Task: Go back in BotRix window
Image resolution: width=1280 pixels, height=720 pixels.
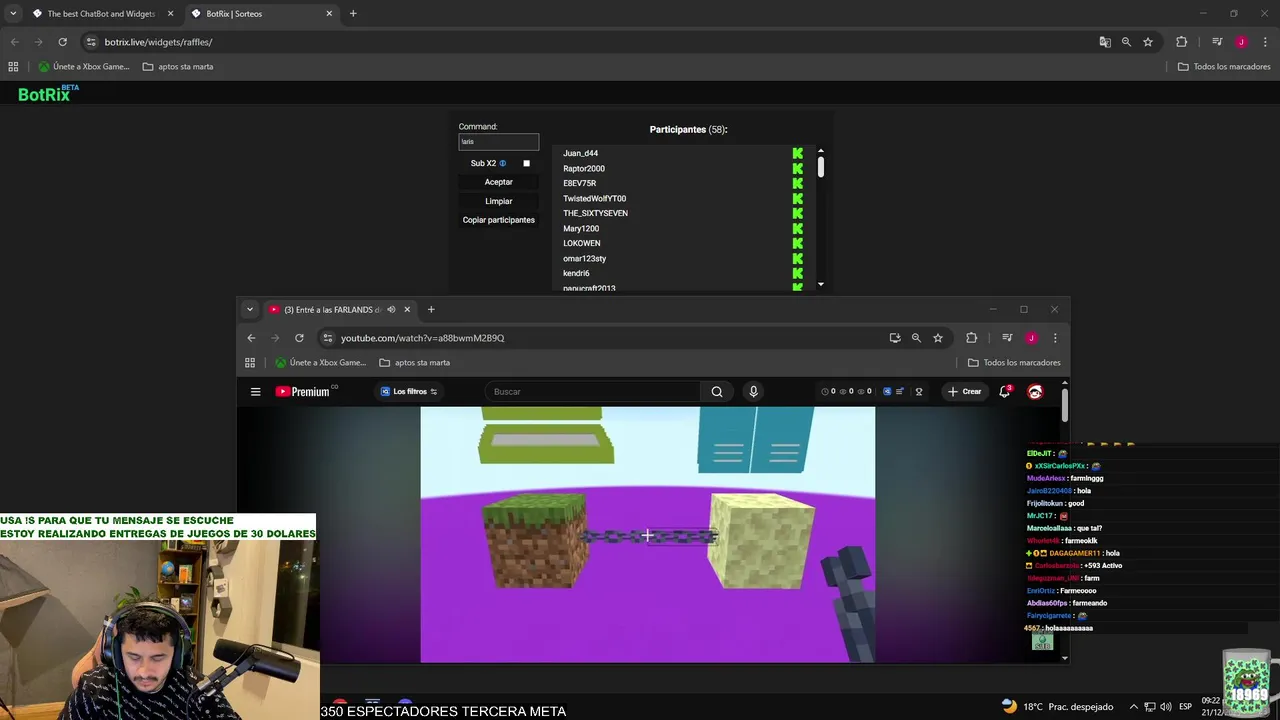Action: pos(14,42)
